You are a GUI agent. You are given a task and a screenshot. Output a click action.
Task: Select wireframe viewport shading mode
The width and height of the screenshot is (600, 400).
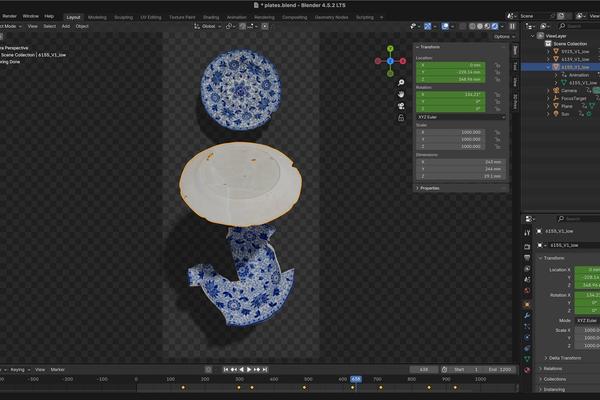(473, 26)
